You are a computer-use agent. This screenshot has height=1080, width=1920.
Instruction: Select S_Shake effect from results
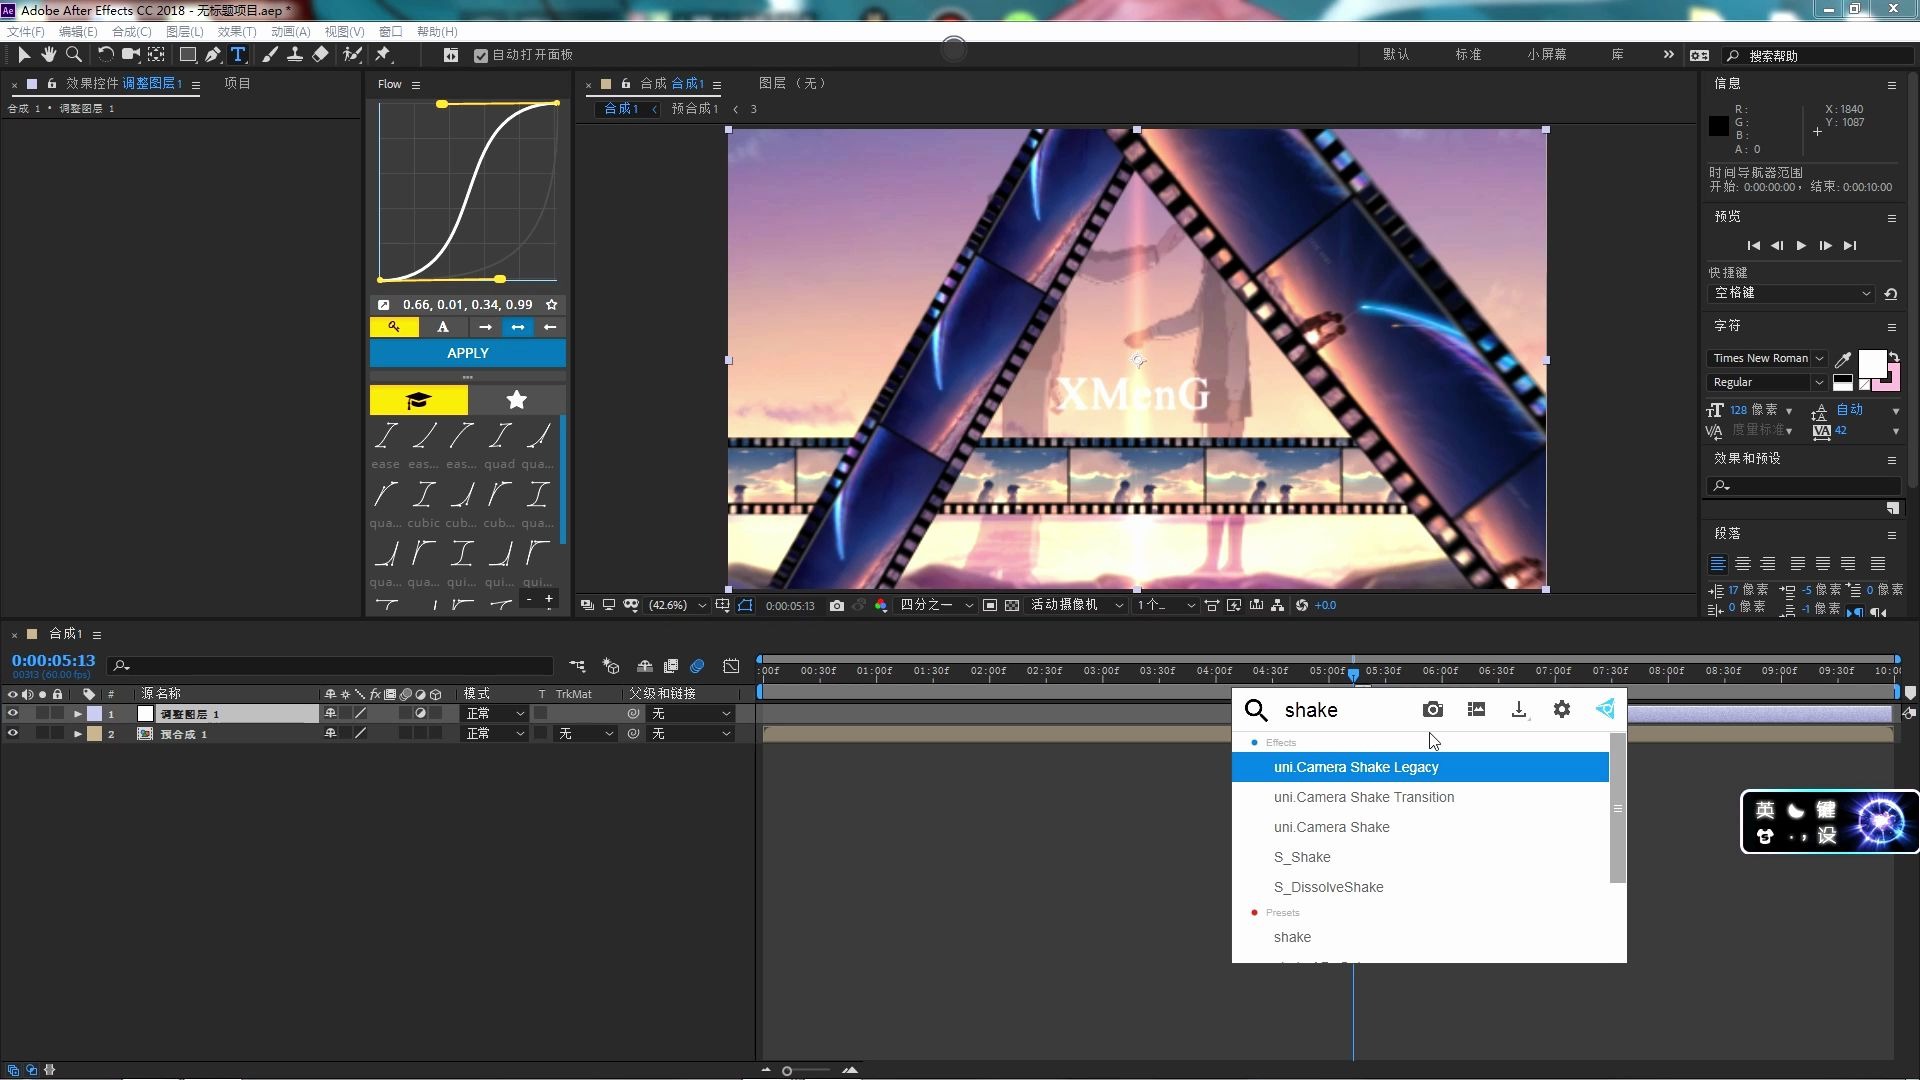(1420, 858)
